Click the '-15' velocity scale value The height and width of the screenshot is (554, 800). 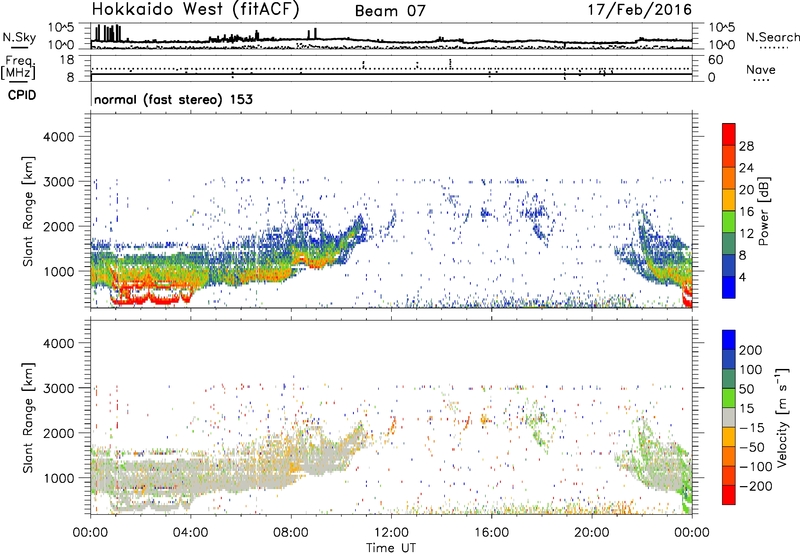tap(752, 428)
